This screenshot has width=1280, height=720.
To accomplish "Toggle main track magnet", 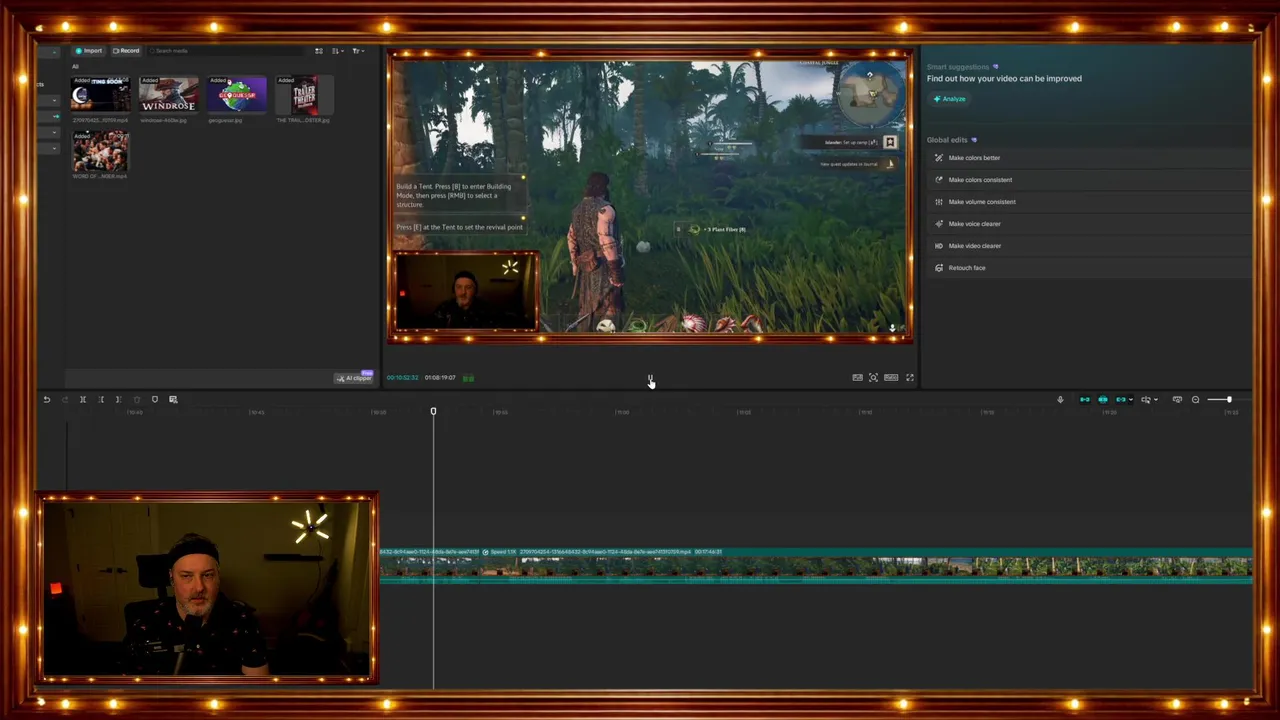I will click(x=1085, y=400).
